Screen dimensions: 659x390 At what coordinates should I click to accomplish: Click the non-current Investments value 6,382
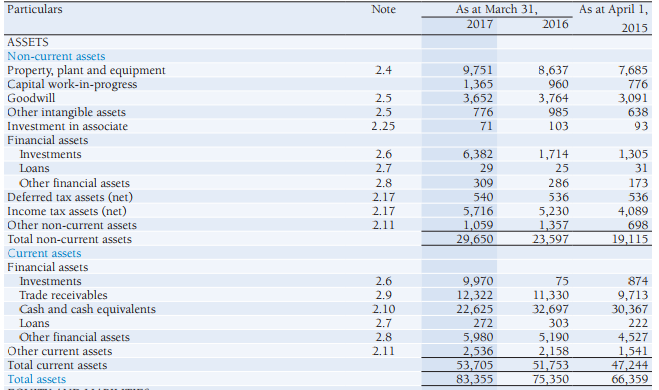[478, 154]
